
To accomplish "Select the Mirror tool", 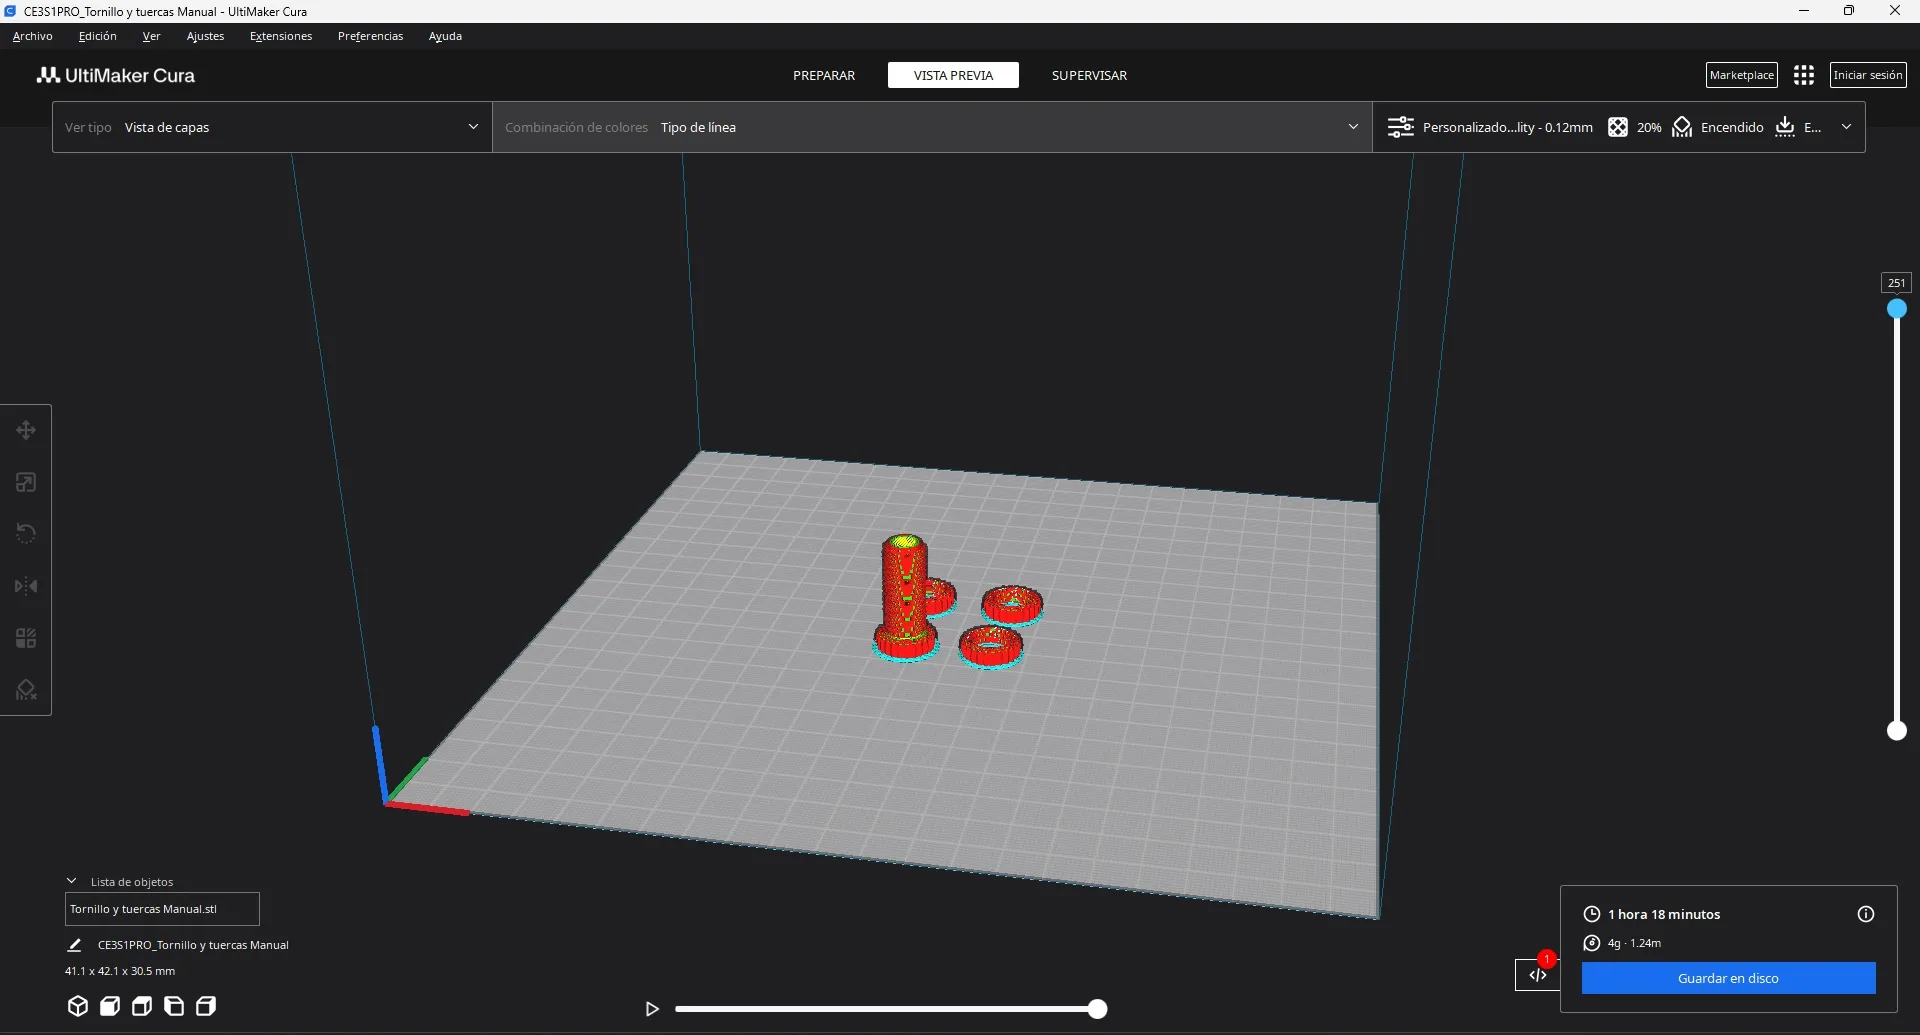I will [x=25, y=586].
